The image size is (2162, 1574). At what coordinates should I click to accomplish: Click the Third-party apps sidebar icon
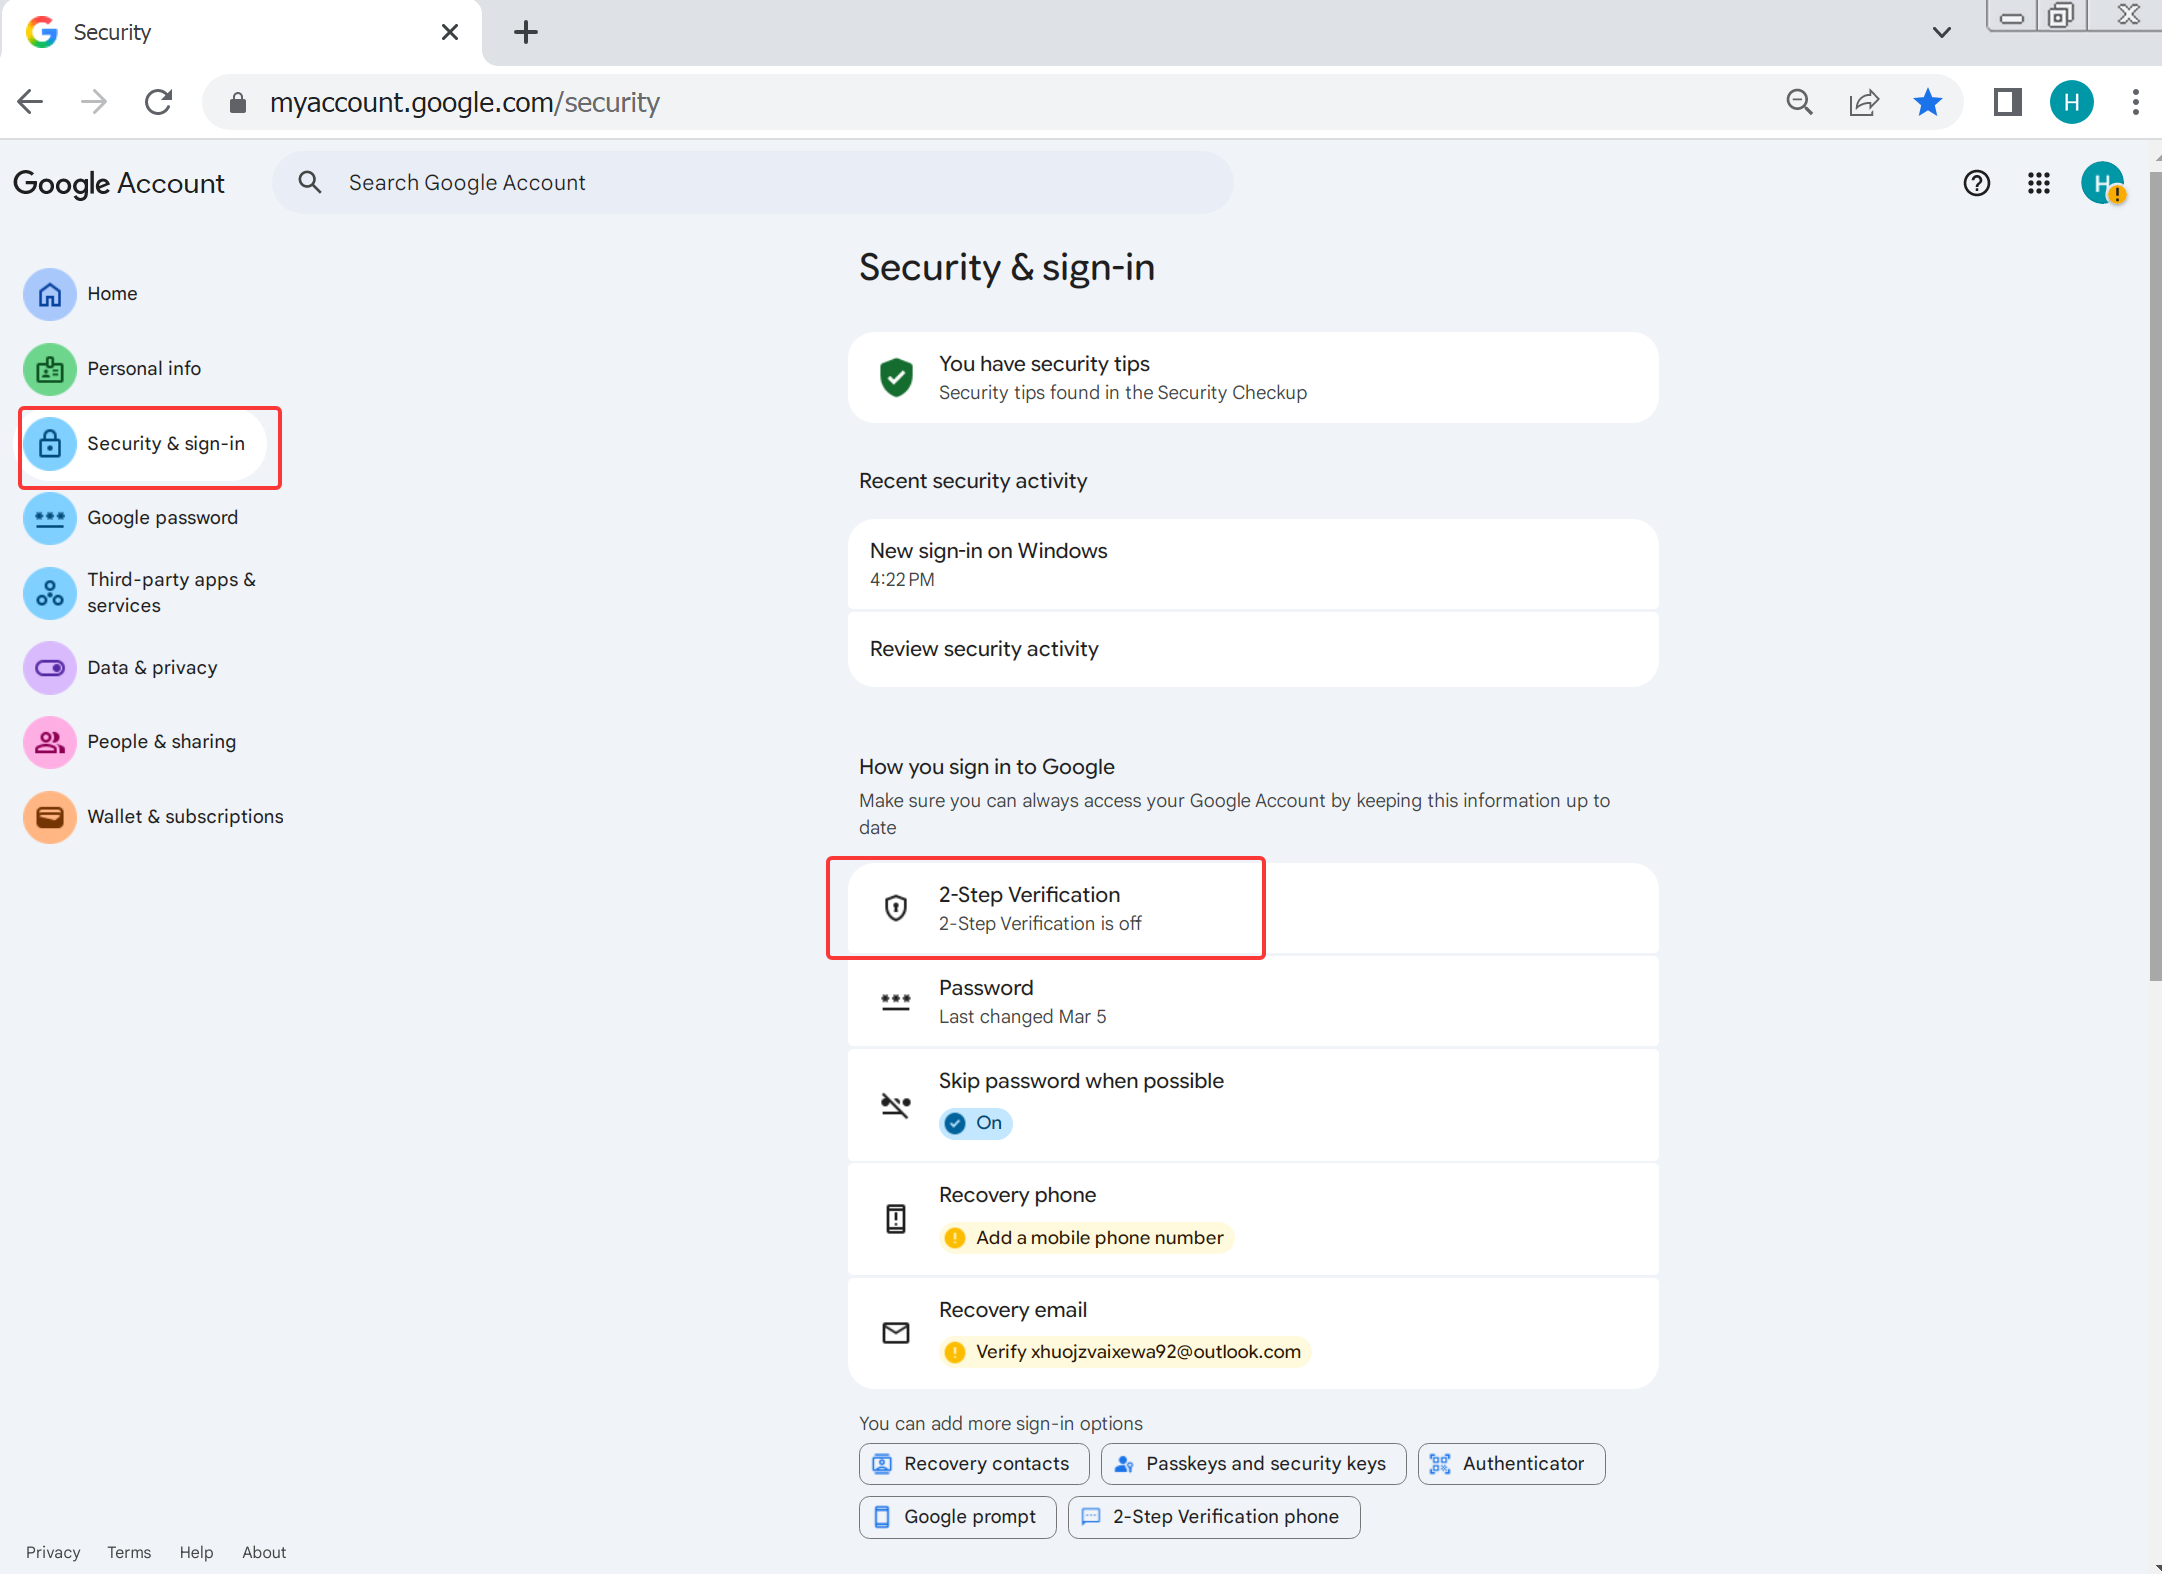[50, 593]
